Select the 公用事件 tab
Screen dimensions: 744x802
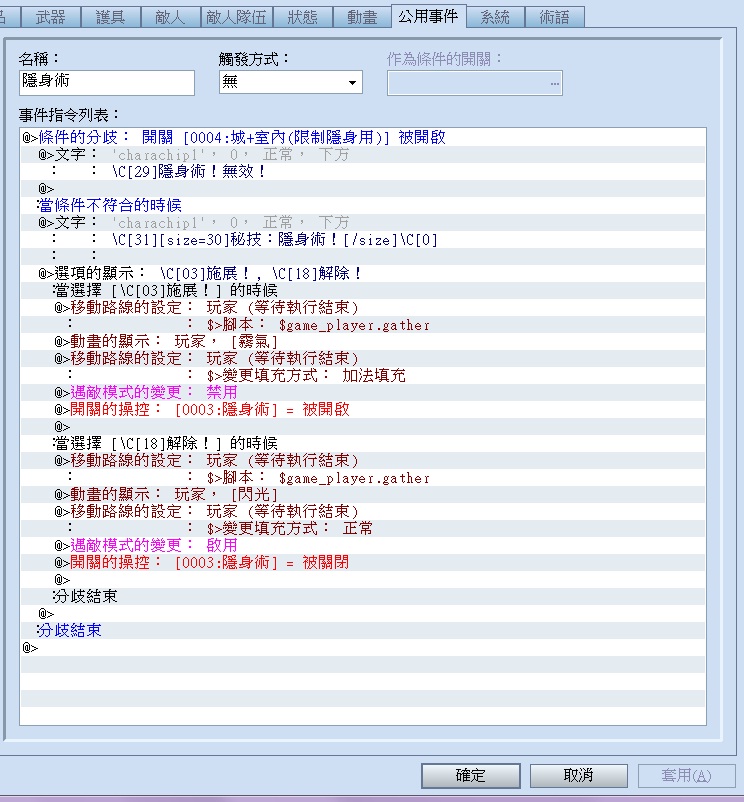428,16
